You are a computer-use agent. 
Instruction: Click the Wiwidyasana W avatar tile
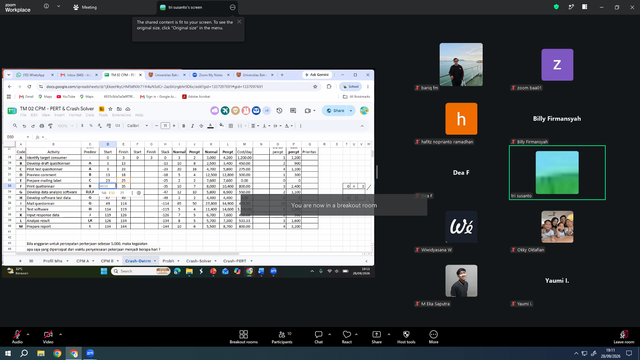(461, 227)
